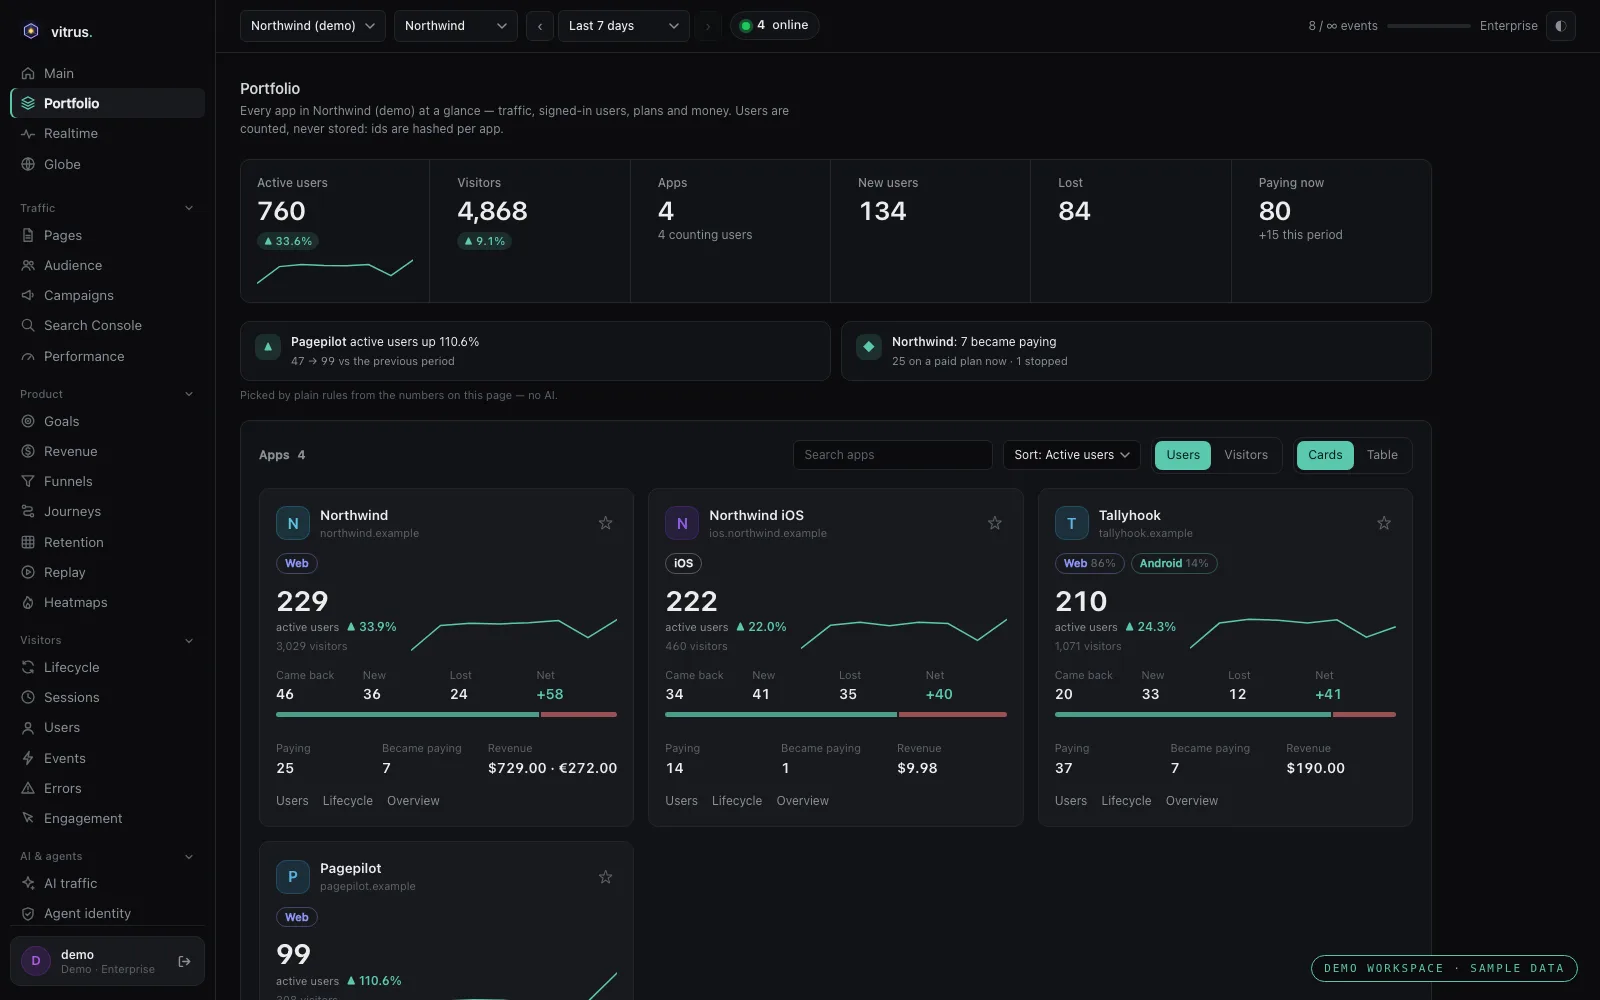Open the Users link on Northwind iOS card
This screenshot has height=1000, width=1600.
(681, 801)
